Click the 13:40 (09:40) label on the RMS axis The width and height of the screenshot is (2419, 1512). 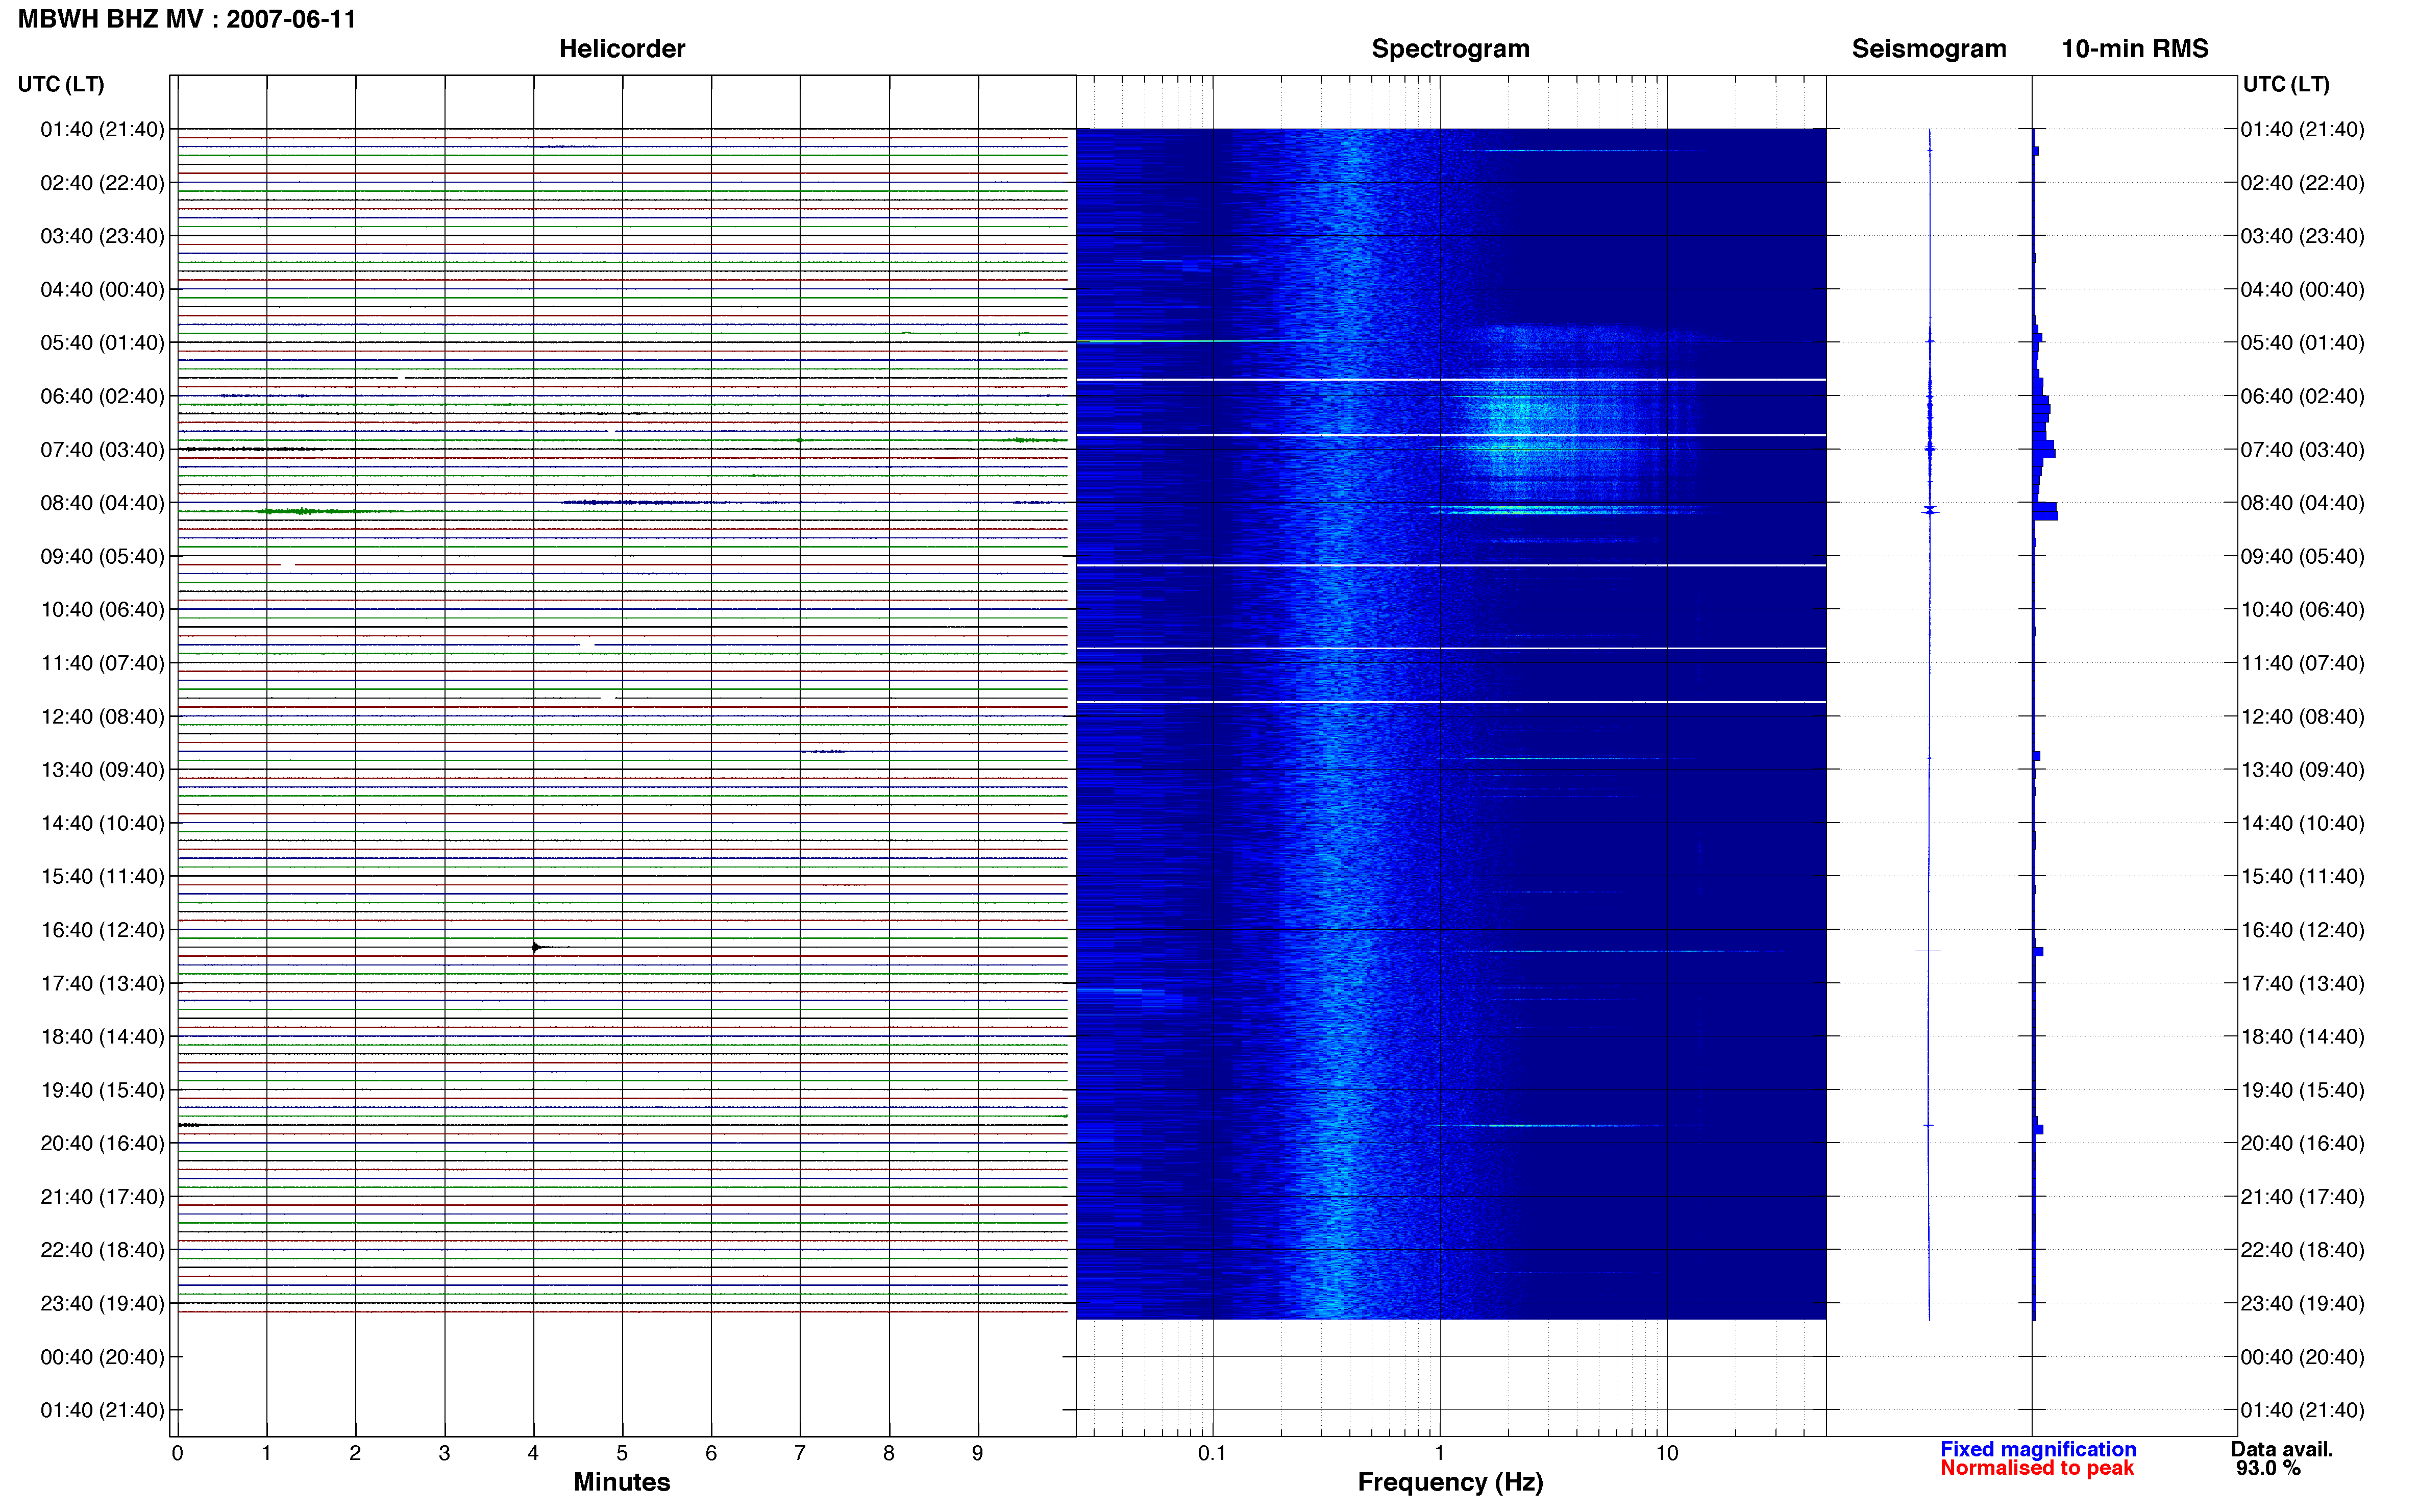click(2302, 769)
